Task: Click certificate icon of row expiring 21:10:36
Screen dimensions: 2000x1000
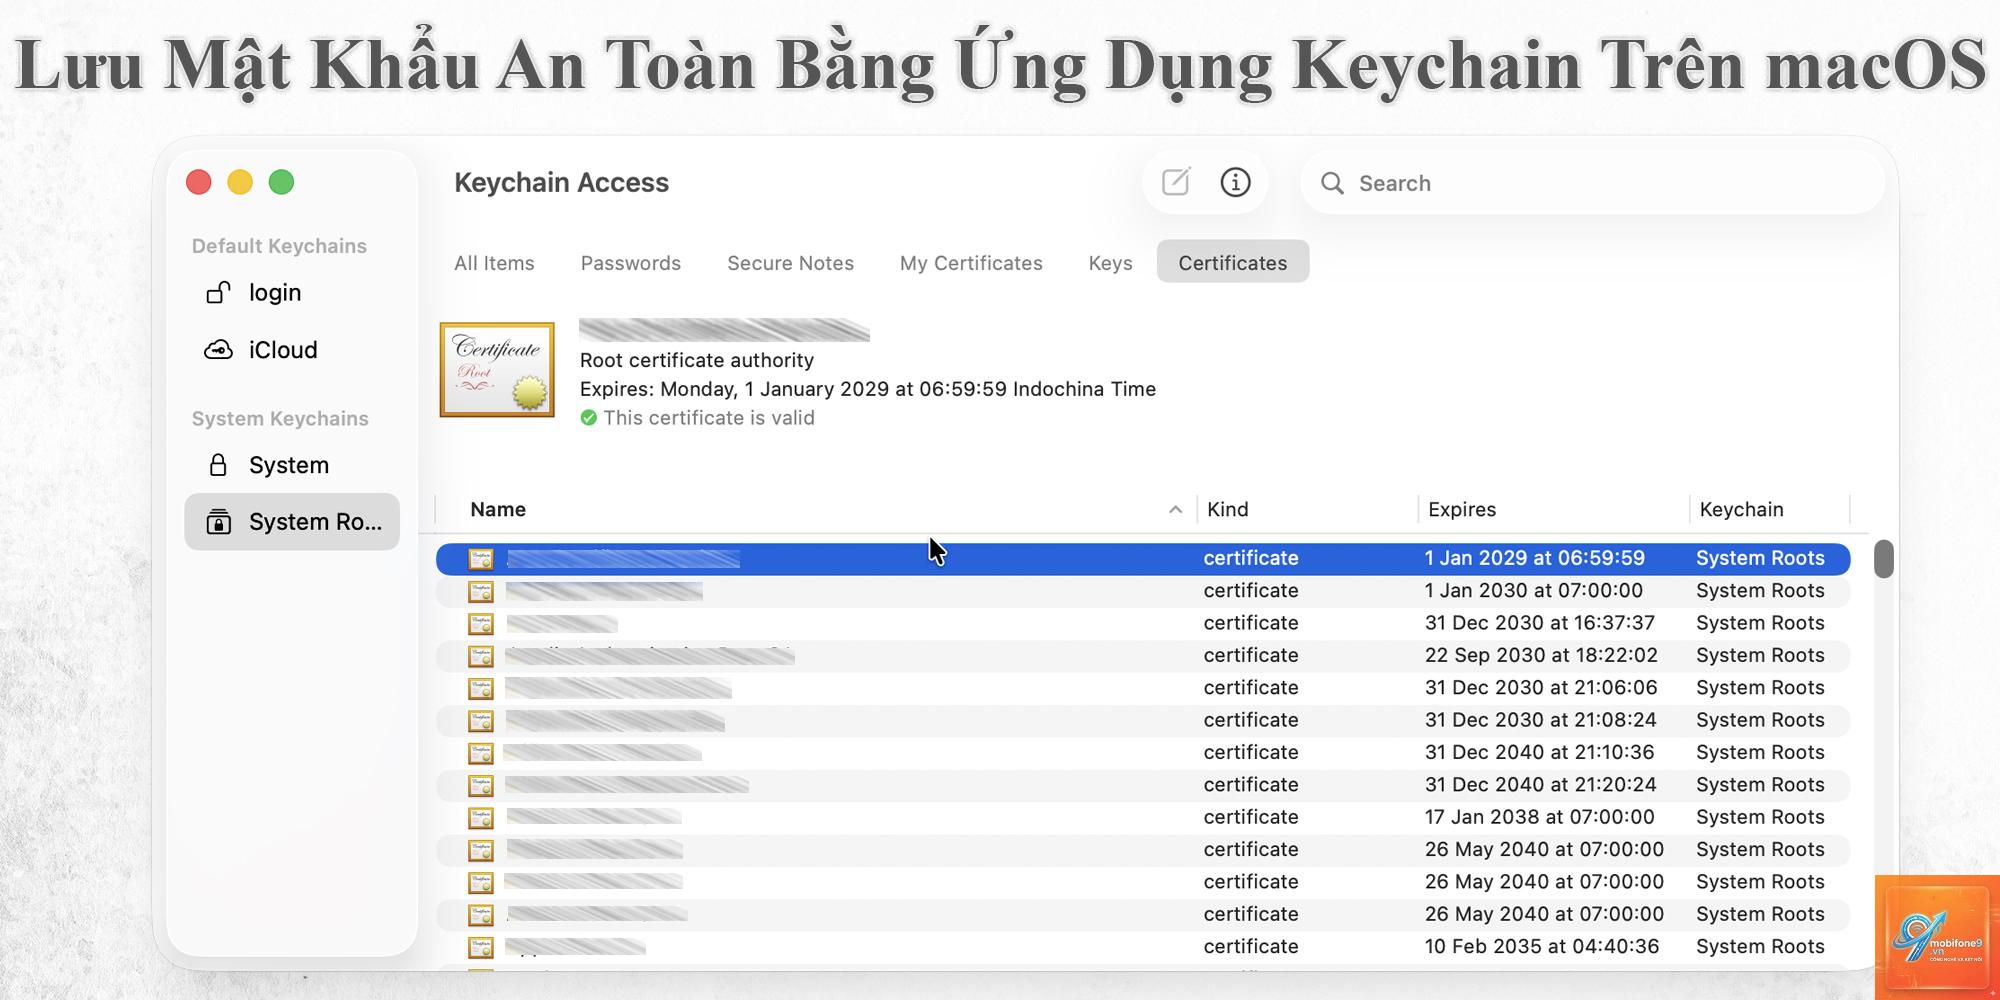Action: [481, 753]
